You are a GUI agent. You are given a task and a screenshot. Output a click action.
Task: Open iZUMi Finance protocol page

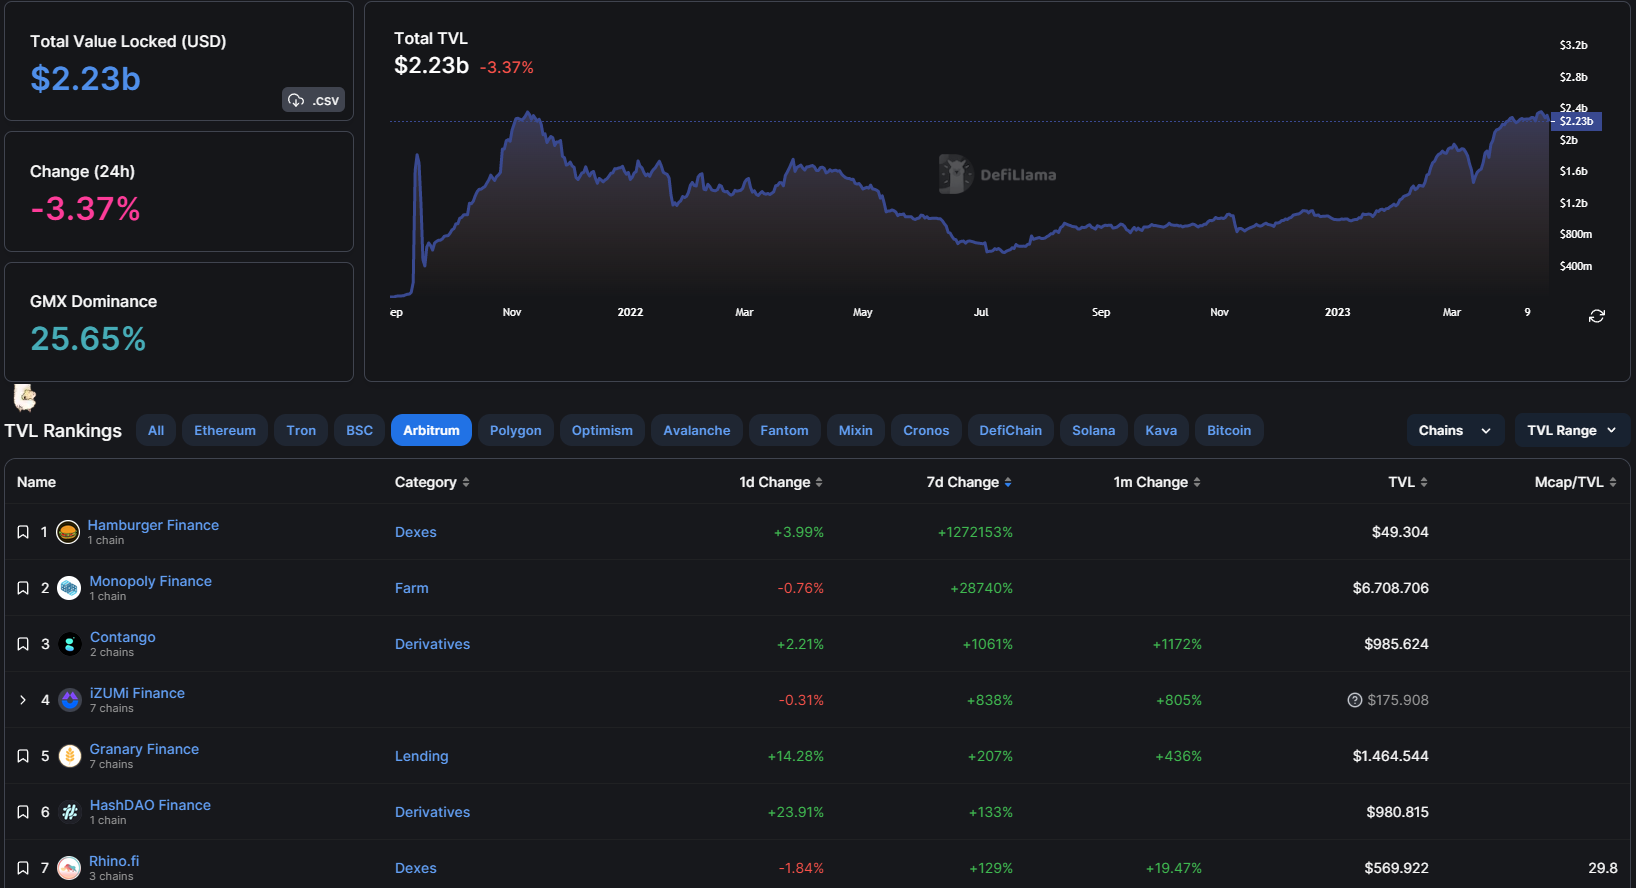pos(137,693)
